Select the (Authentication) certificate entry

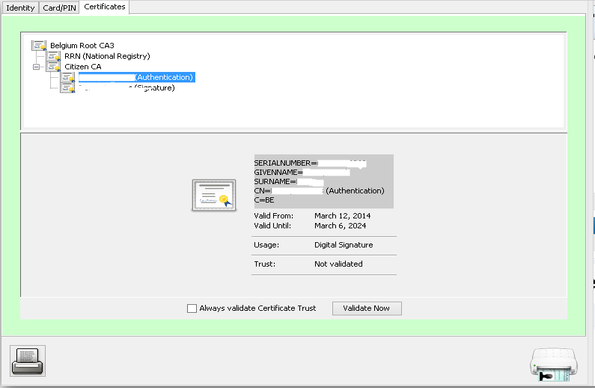pyautogui.click(x=137, y=77)
